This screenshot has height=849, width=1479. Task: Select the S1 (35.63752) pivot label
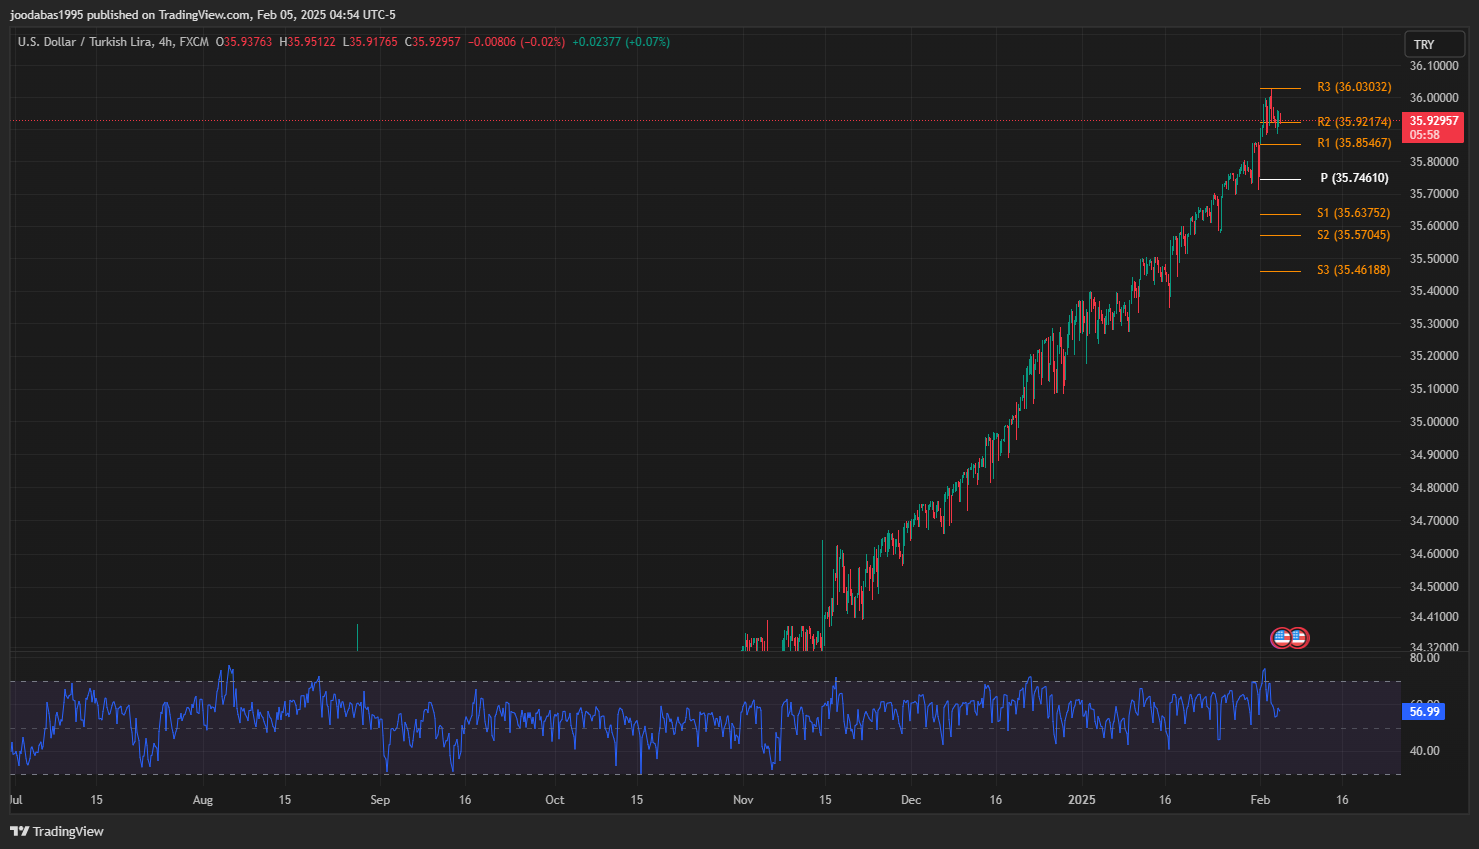(x=1353, y=213)
